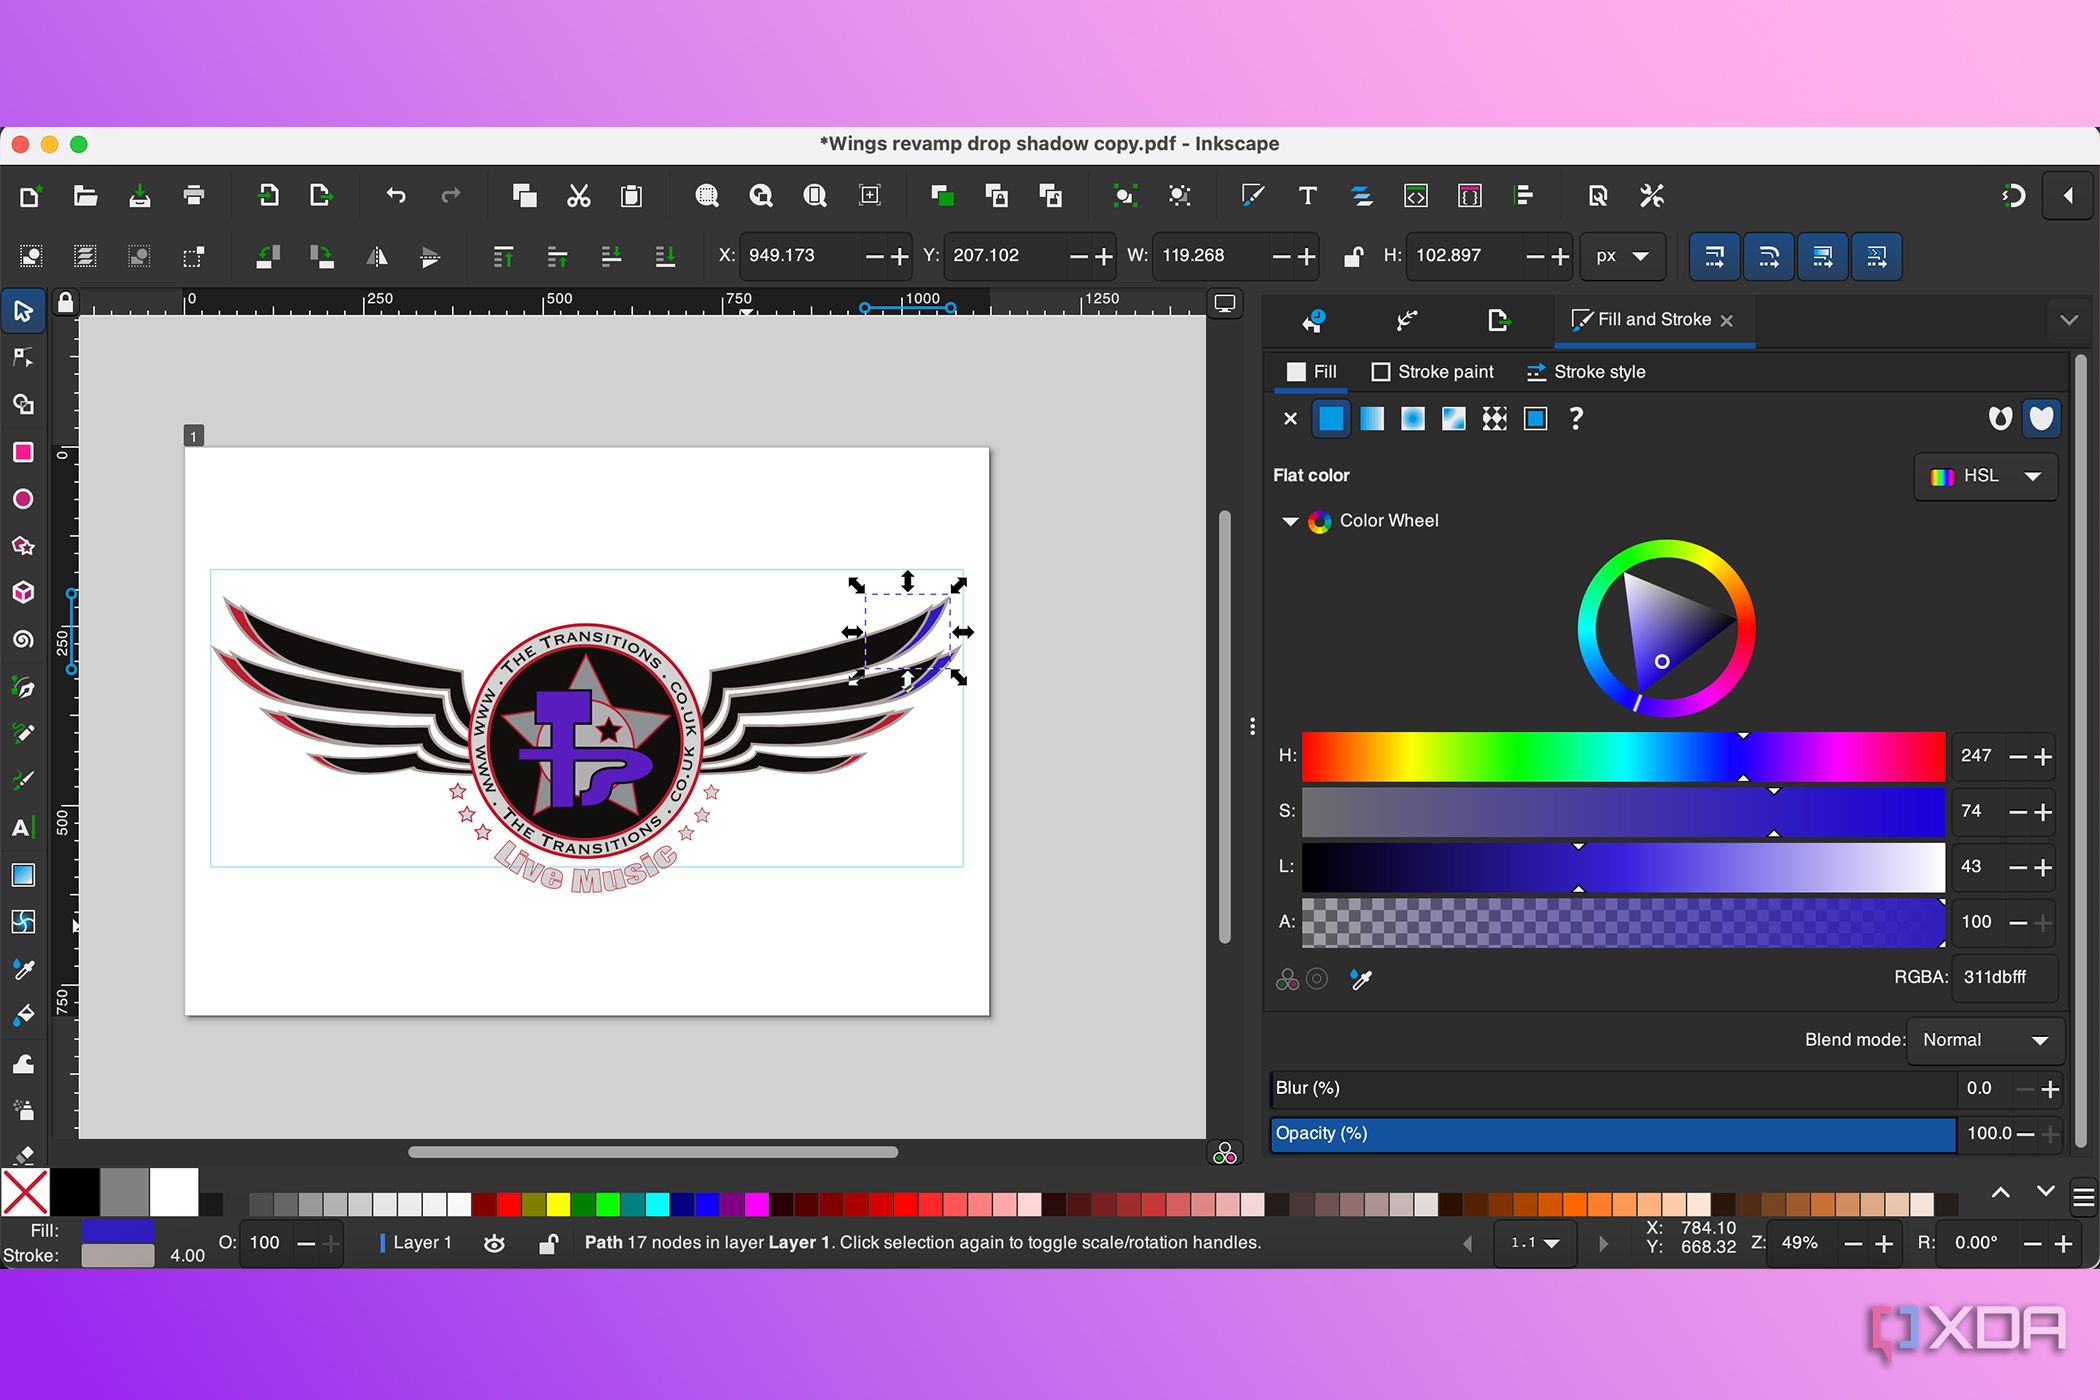2100x1400 pixels.
Task: Click the Undo arrow icon
Action: (x=396, y=196)
